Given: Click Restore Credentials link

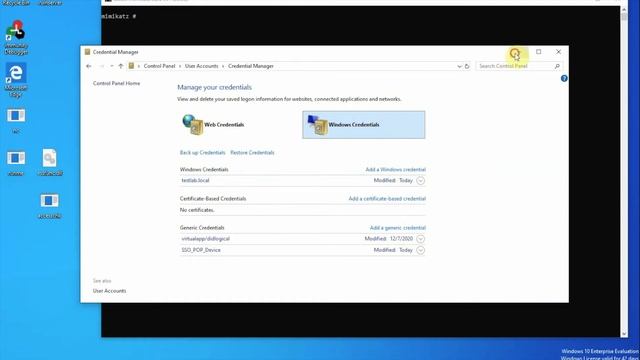Looking at the screenshot, I should pos(252,153).
